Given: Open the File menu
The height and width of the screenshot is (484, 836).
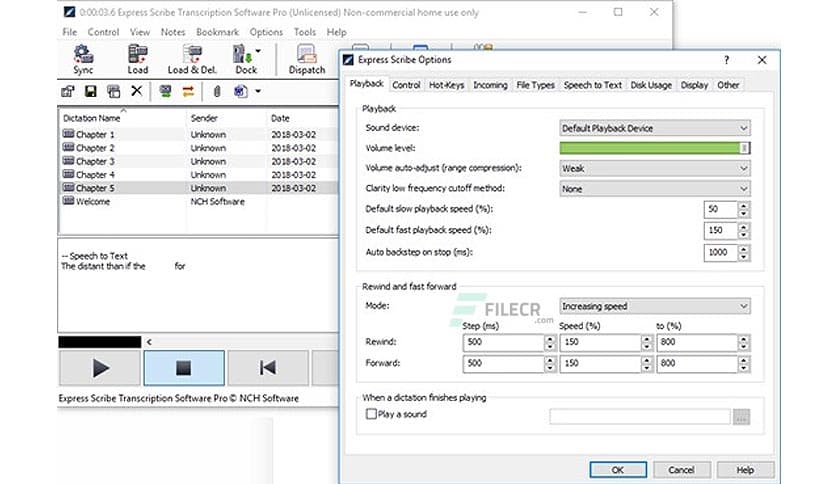Looking at the screenshot, I should pos(70,32).
